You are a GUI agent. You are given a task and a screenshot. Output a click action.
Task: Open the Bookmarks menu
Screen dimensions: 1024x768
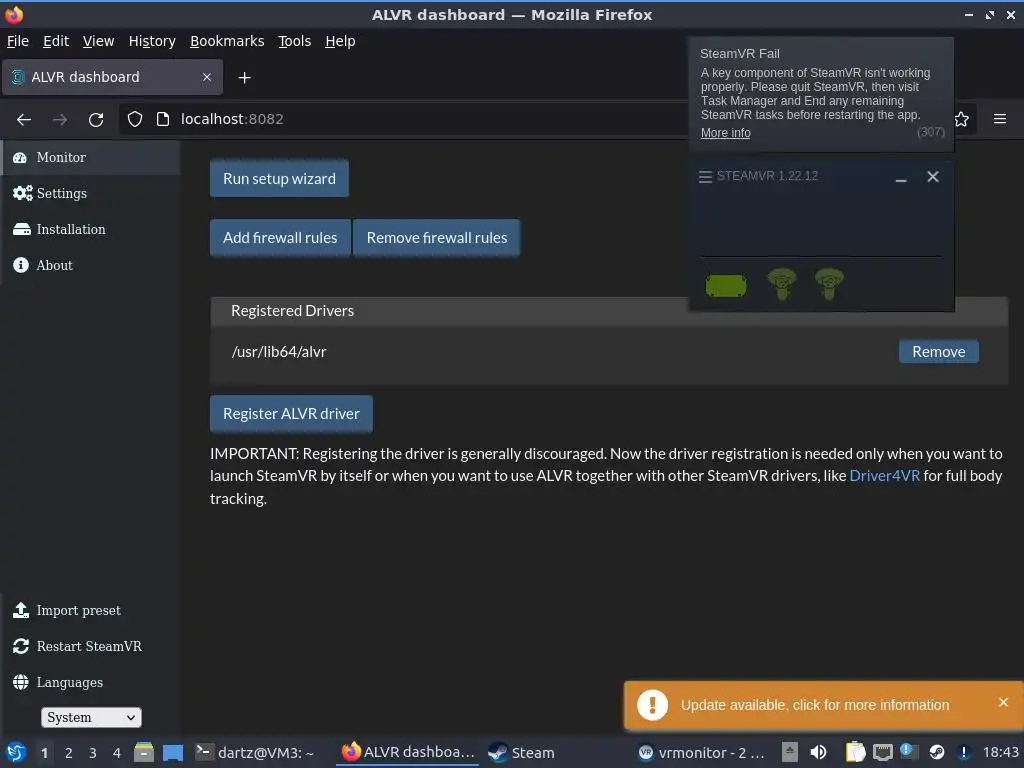[227, 41]
